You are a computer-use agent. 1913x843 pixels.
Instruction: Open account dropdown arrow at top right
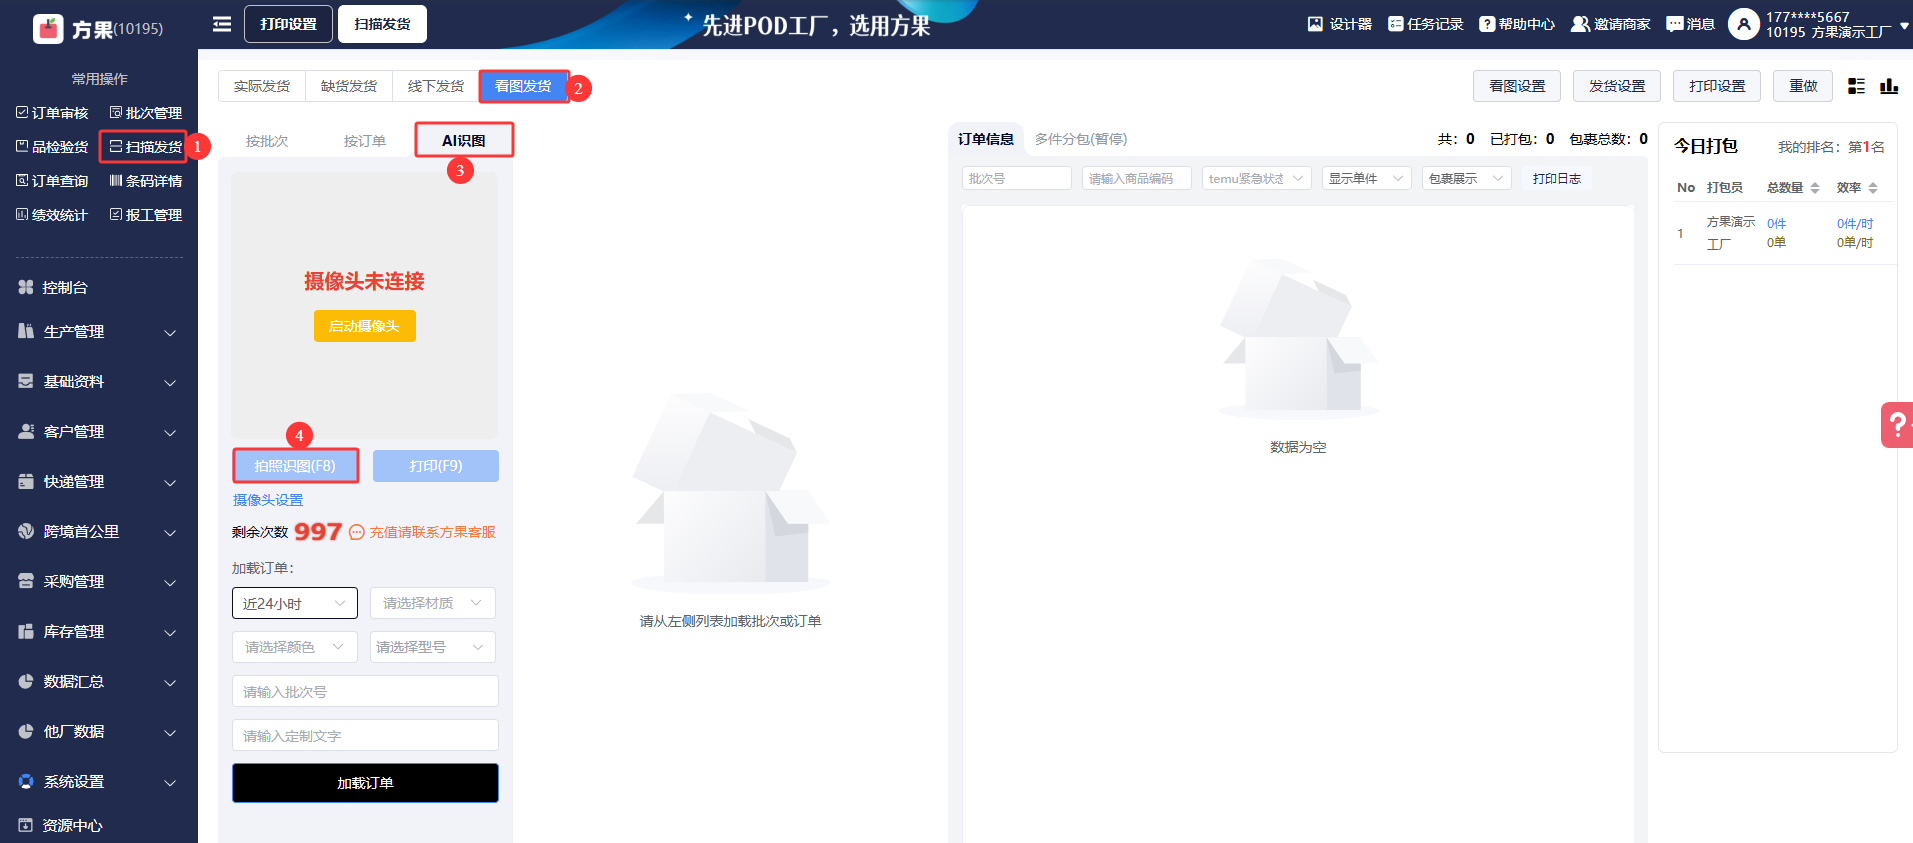tap(1904, 26)
